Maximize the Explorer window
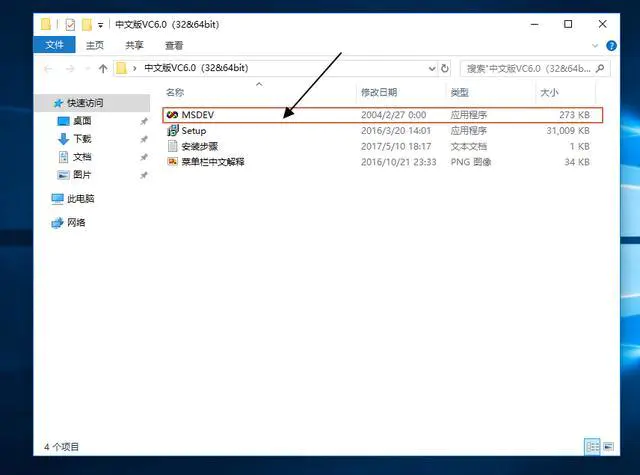 tap(568, 24)
